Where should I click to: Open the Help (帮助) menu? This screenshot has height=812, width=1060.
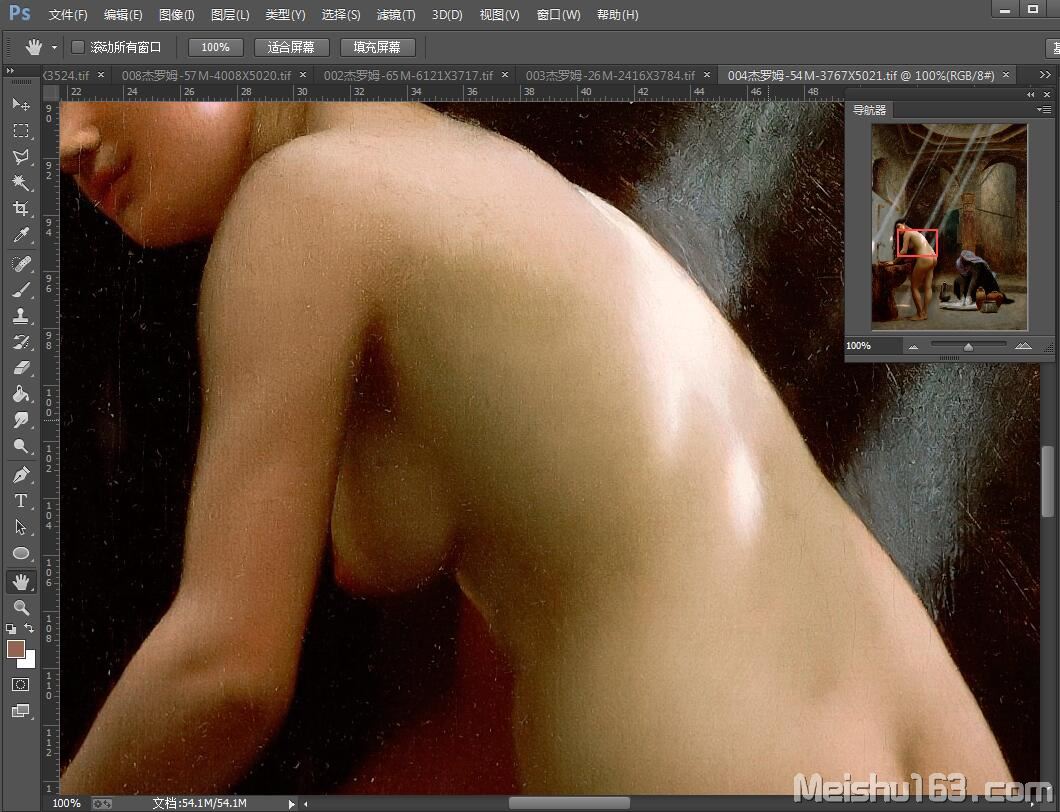tap(617, 14)
